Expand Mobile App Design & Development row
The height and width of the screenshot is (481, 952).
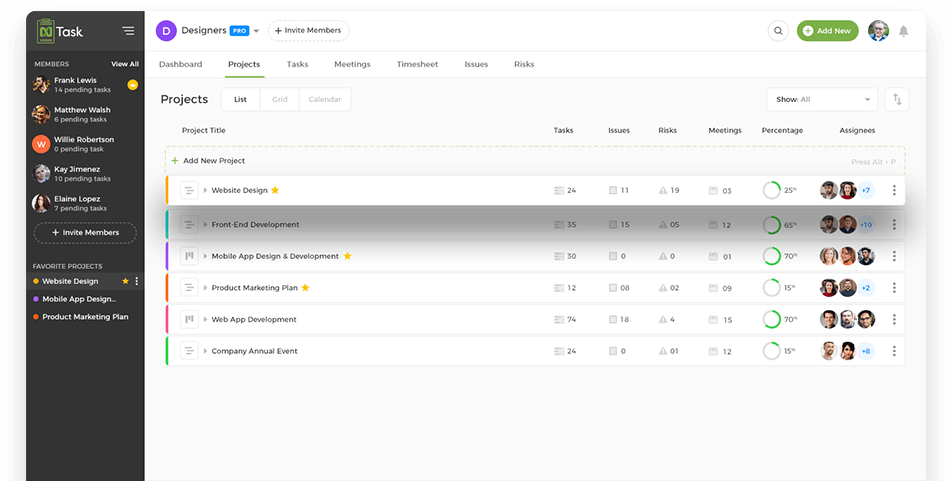205,256
